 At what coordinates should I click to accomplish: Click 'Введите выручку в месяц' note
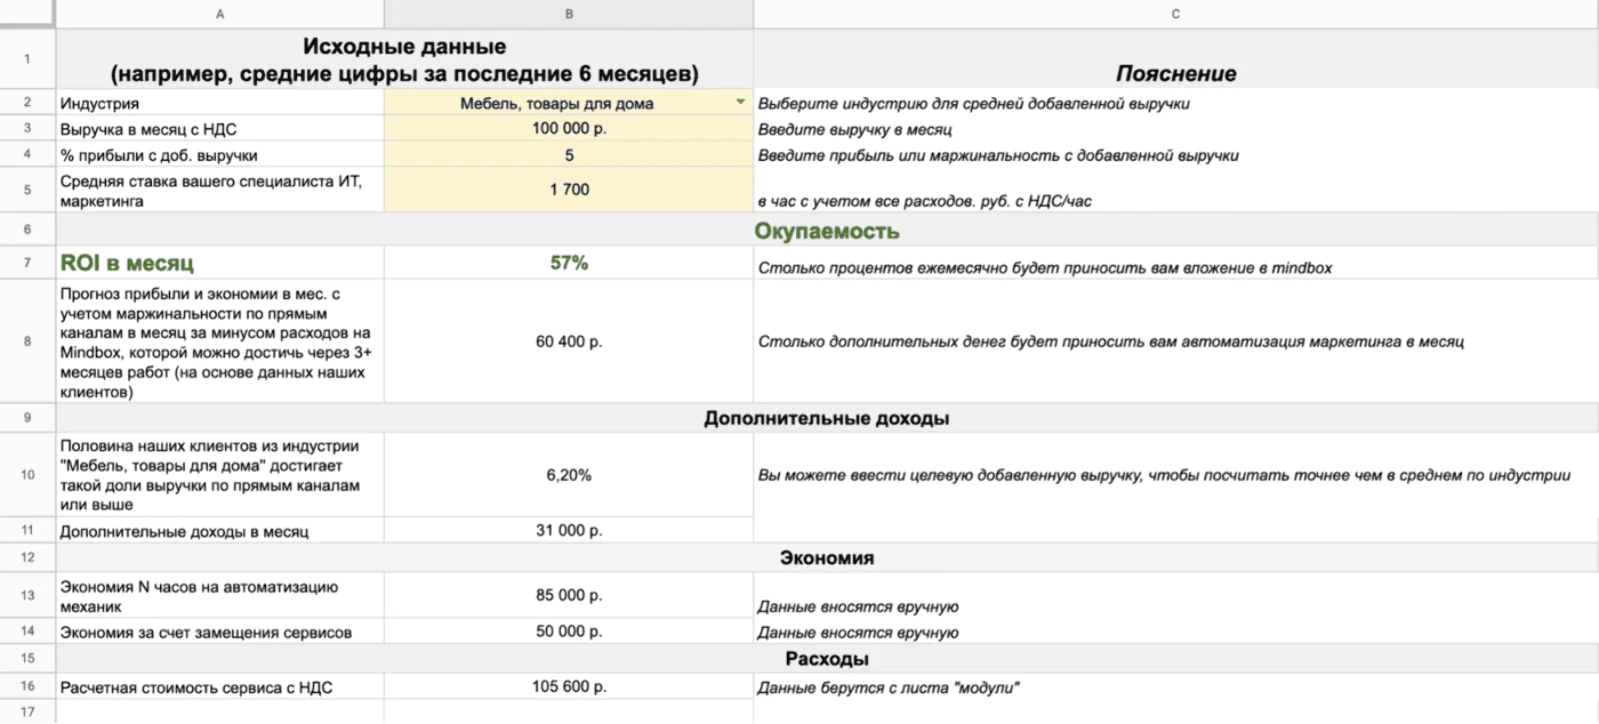pyautogui.click(x=854, y=129)
